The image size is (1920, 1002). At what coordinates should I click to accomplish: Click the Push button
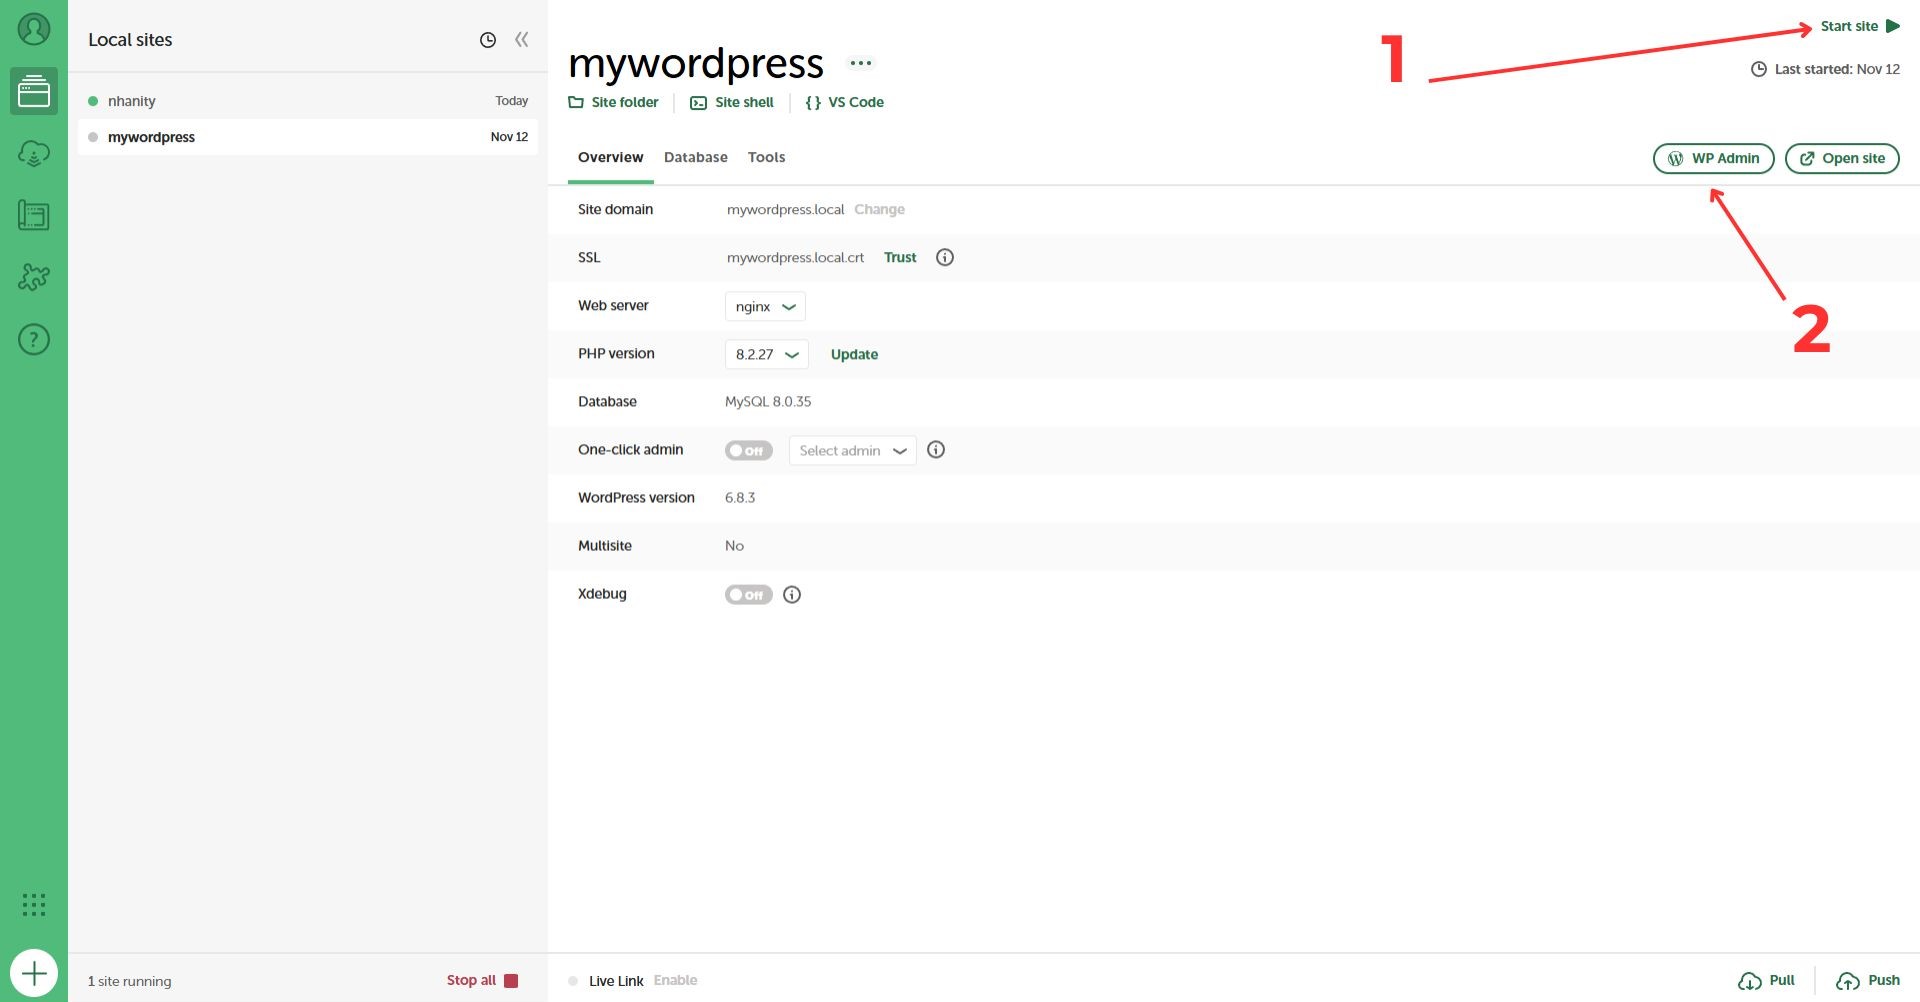pyautogui.click(x=1868, y=981)
